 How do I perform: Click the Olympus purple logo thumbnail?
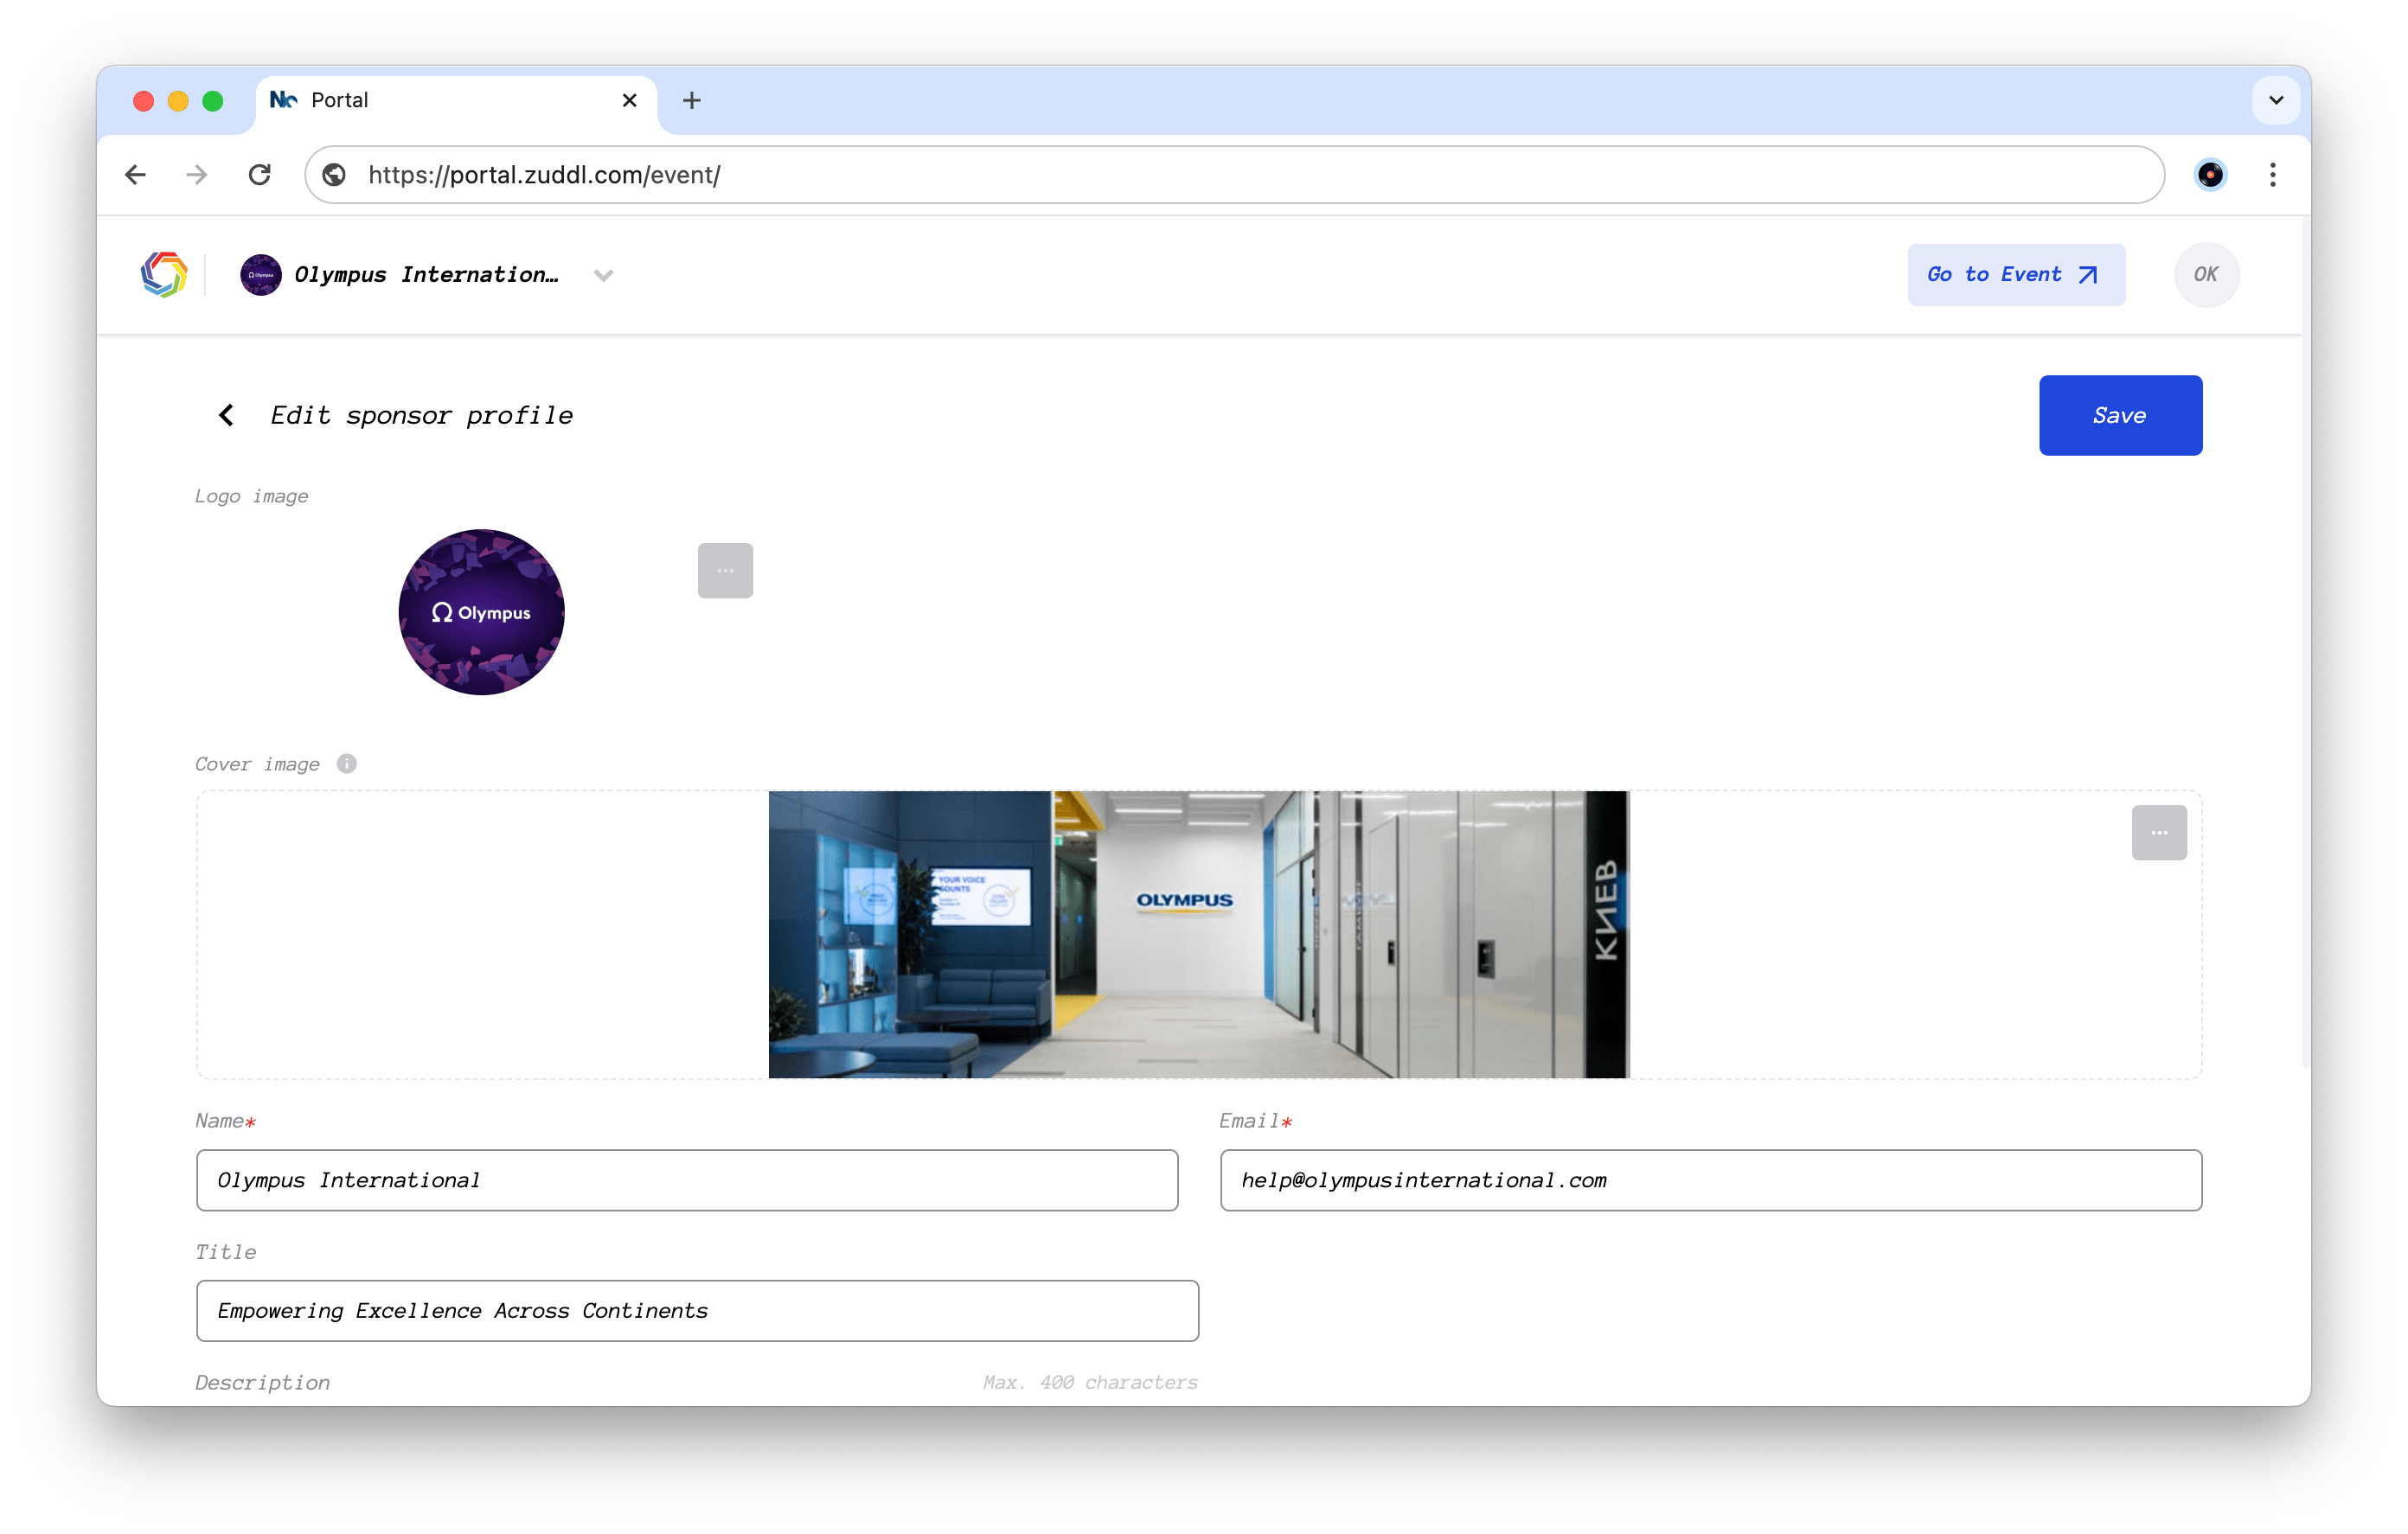(481, 612)
